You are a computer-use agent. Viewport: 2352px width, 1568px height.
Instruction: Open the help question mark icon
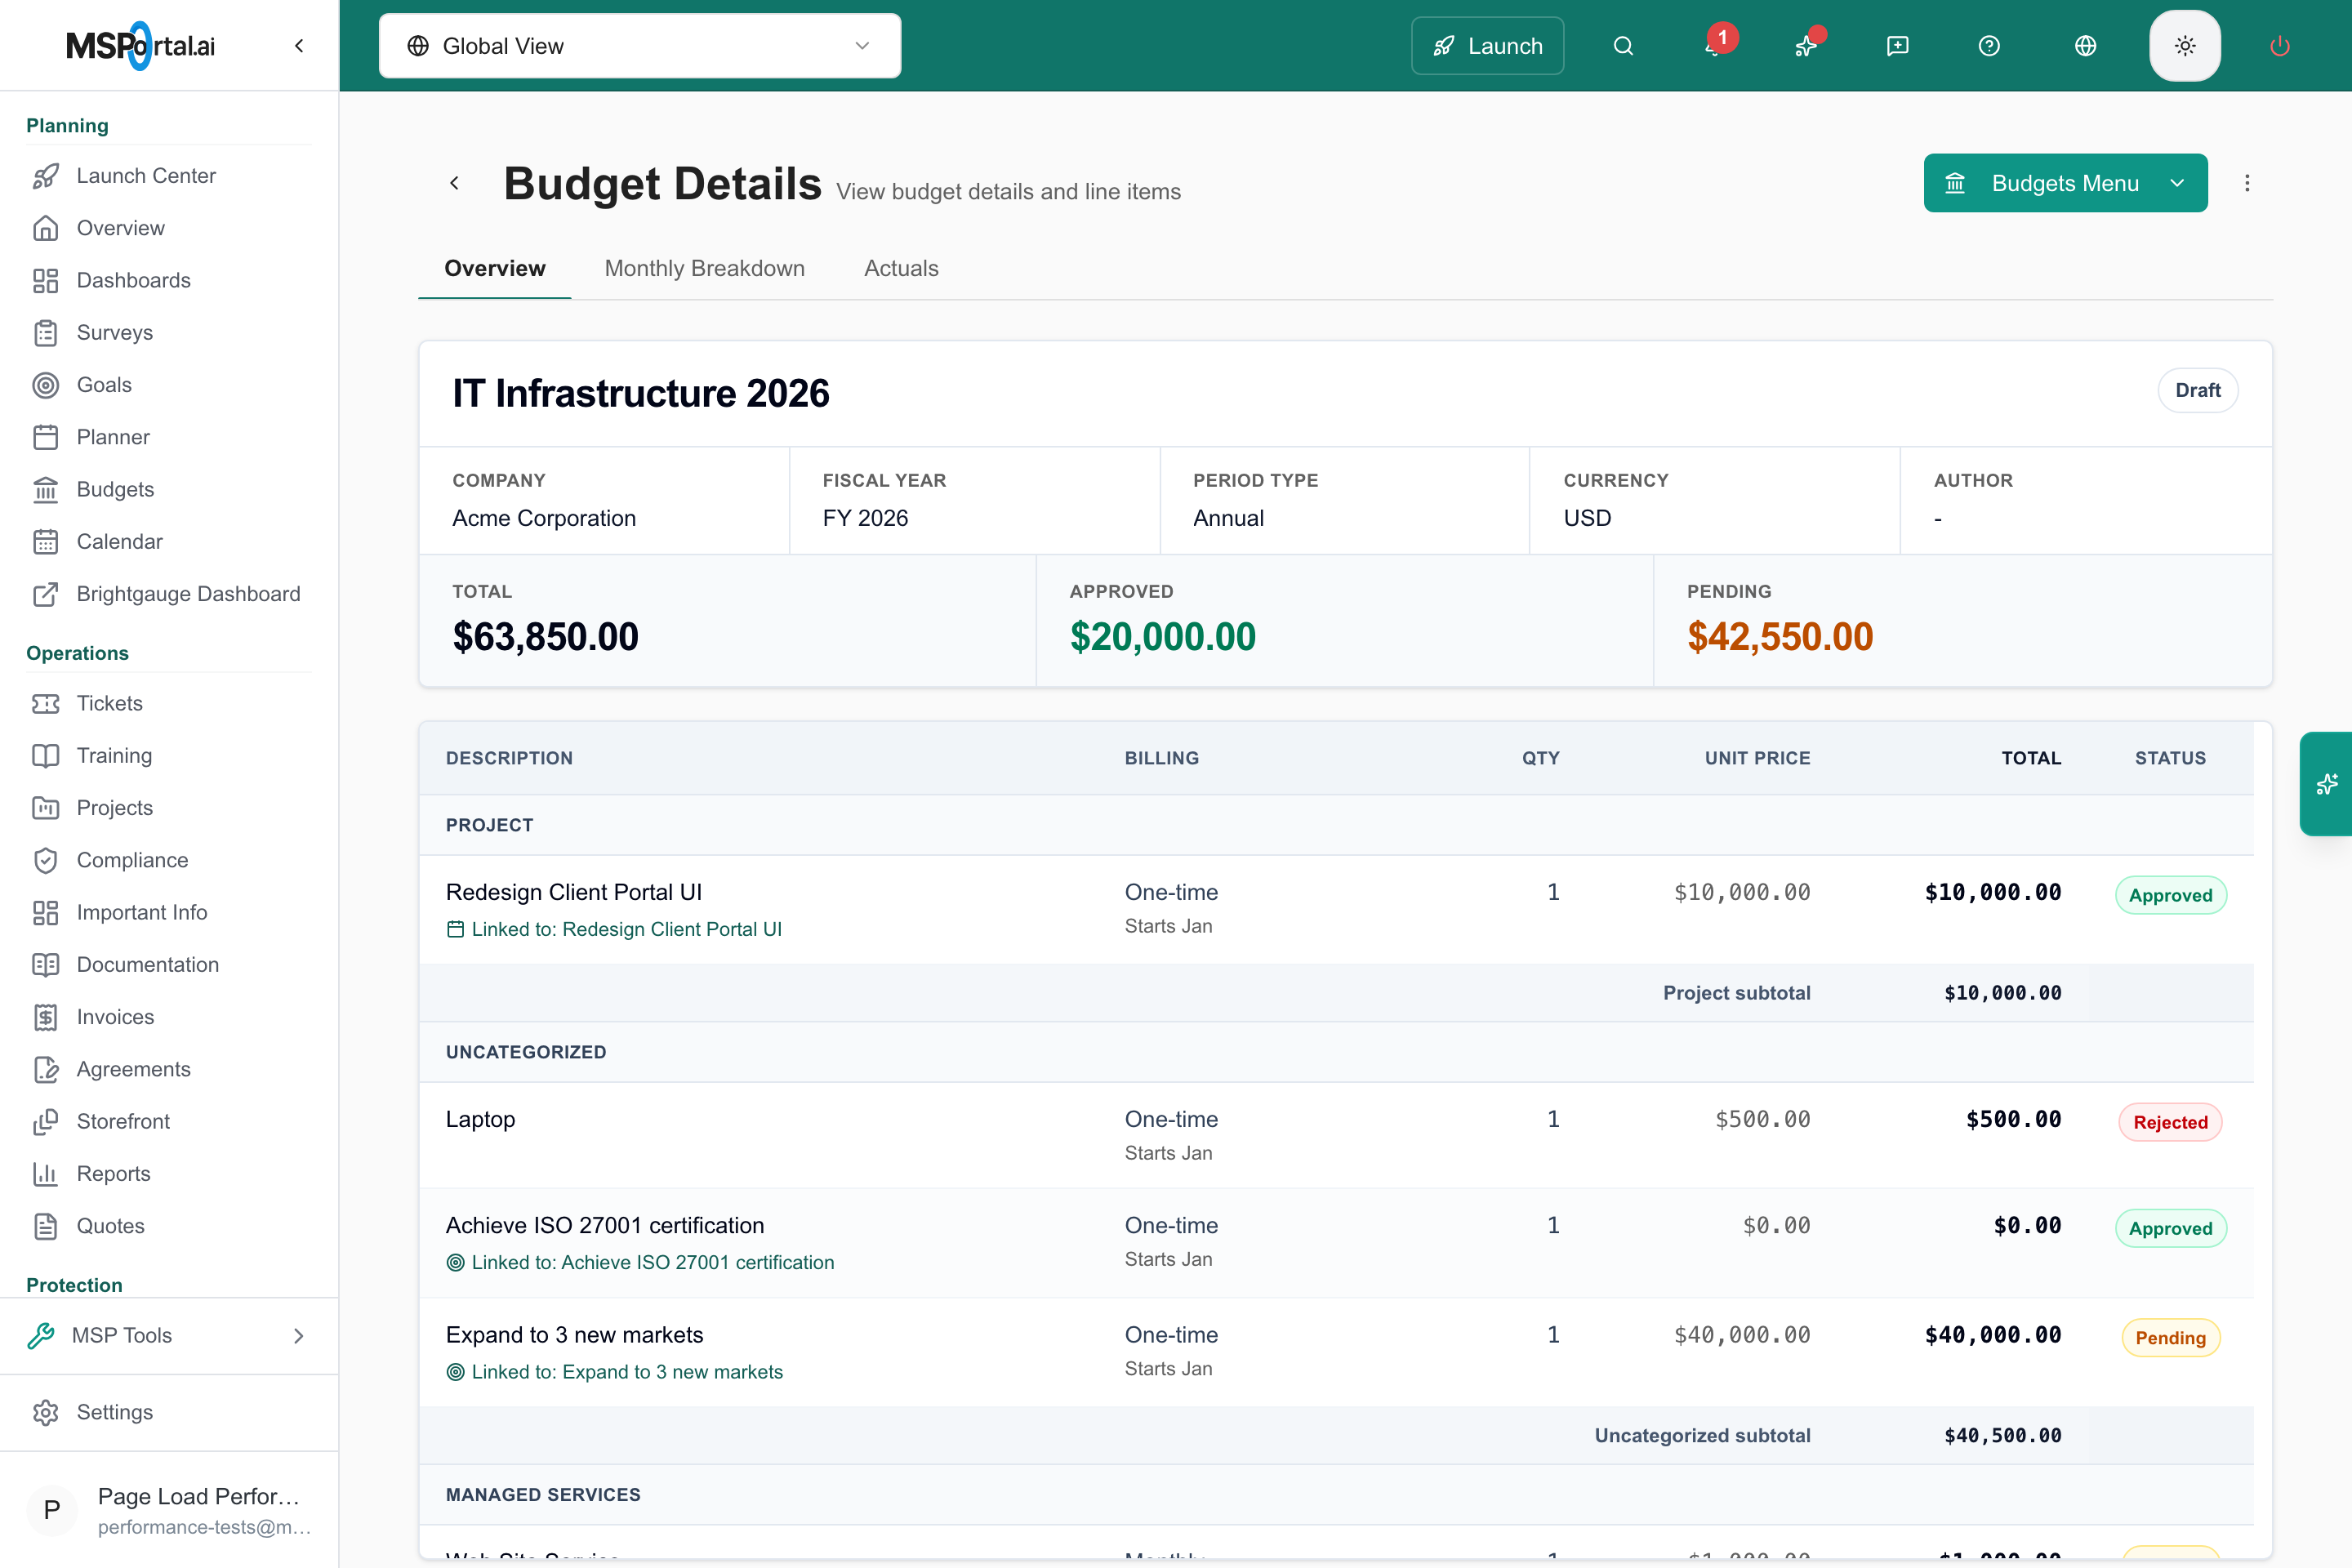coord(1989,46)
